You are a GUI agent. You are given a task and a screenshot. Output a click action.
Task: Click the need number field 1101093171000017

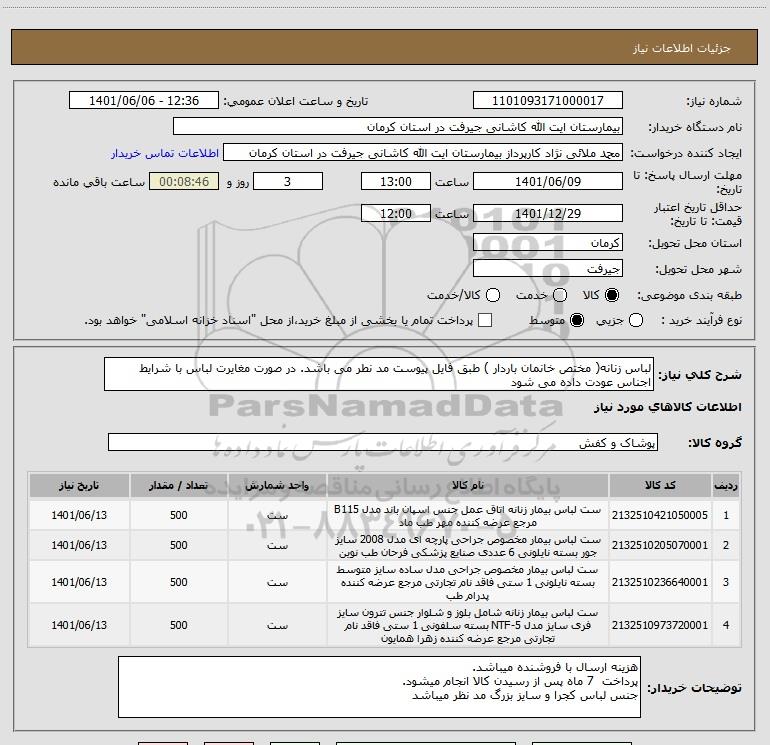(x=548, y=101)
